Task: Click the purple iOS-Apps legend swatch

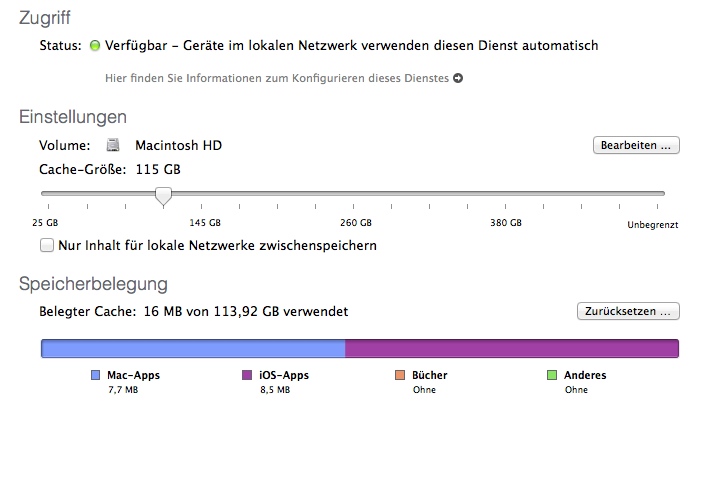Action: (247, 376)
